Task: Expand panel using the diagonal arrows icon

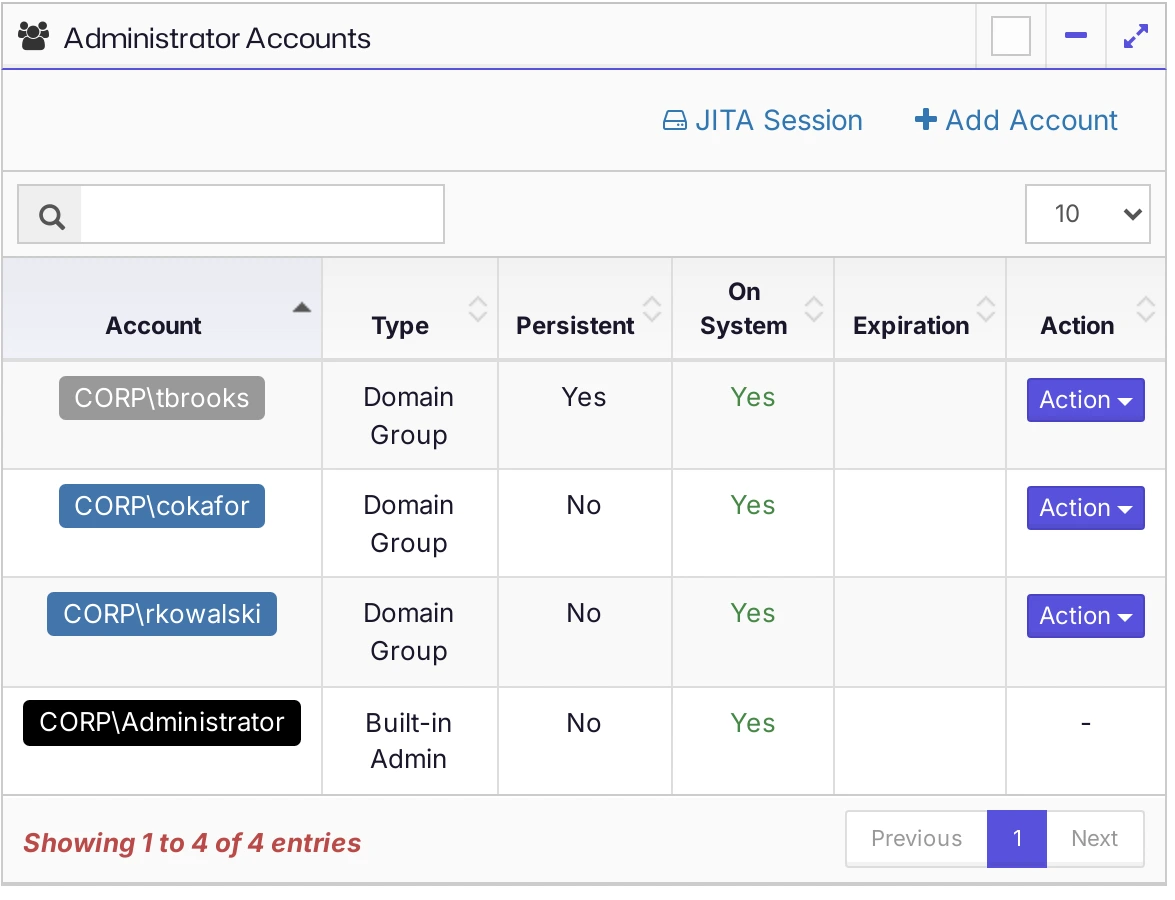Action: 1135,35
